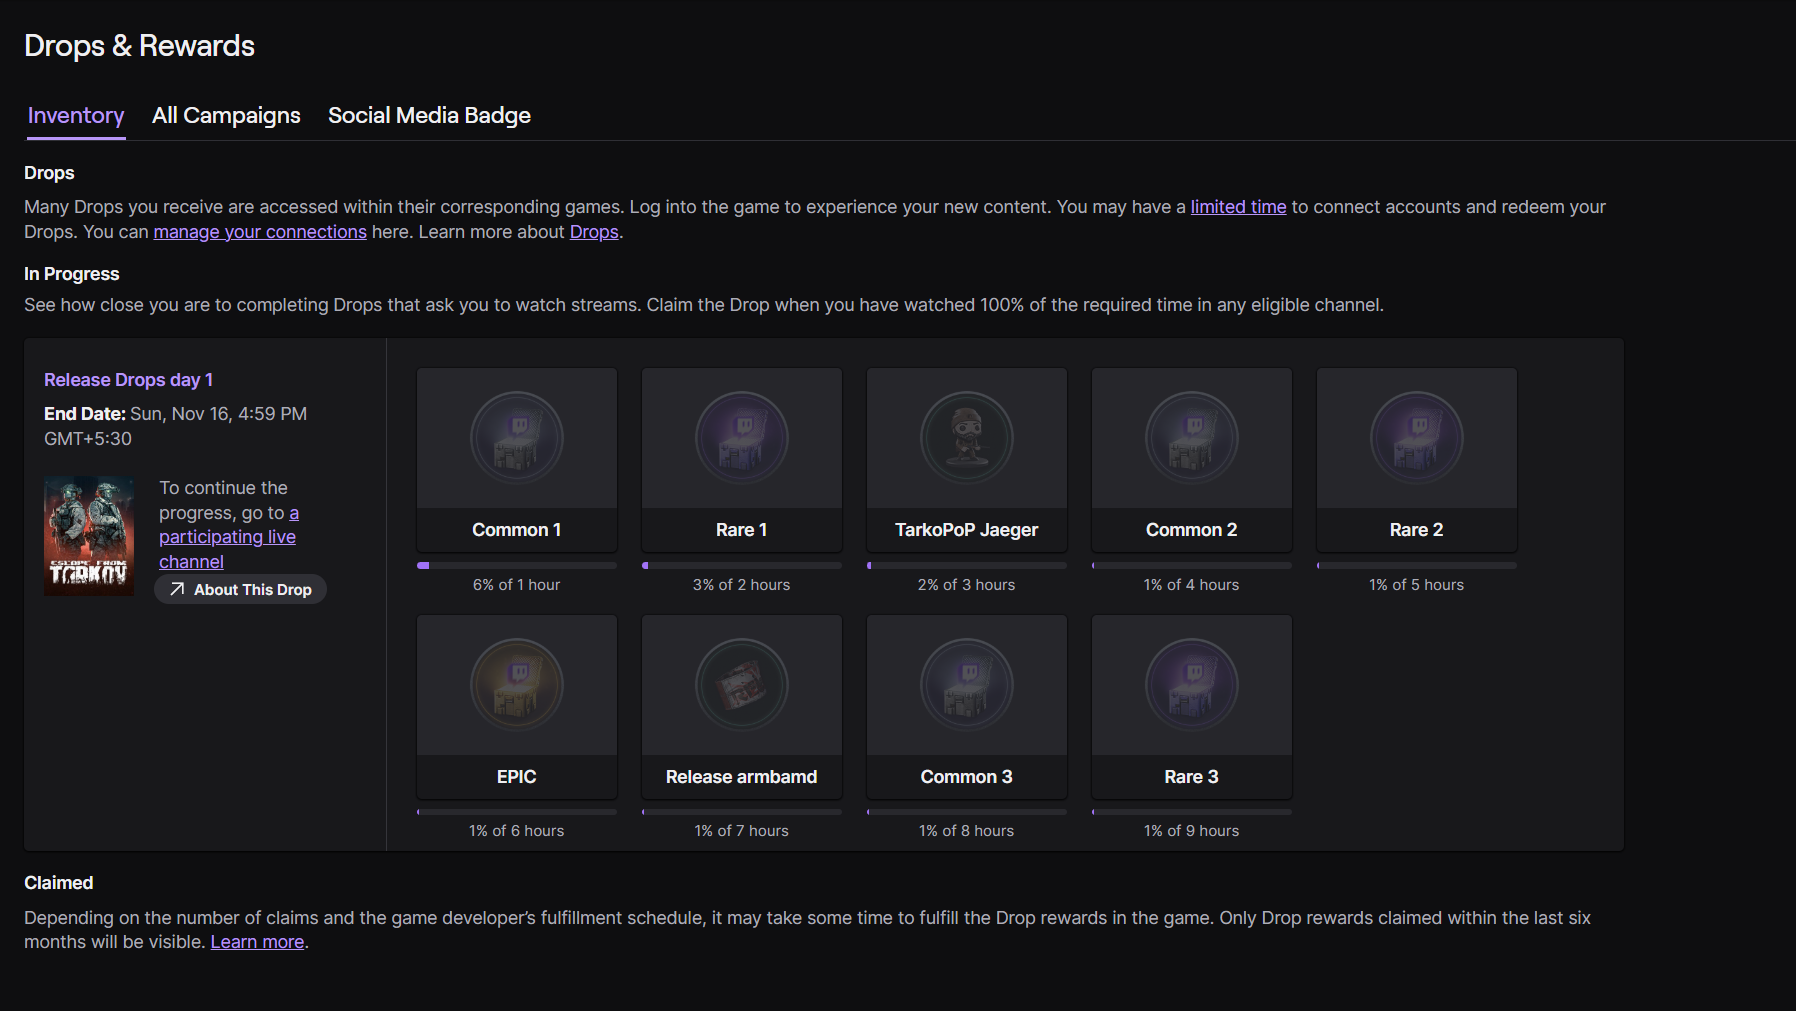
Task: Select the Rare 1 drop reward icon
Action: coord(741,437)
